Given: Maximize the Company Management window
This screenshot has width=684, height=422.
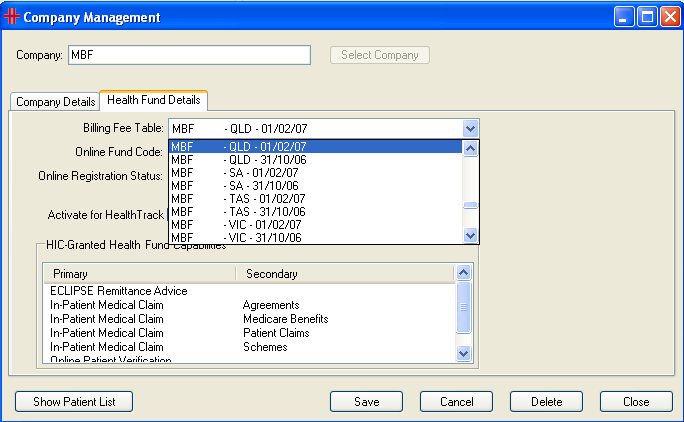Looking at the screenshot, I should click(647, 17).
